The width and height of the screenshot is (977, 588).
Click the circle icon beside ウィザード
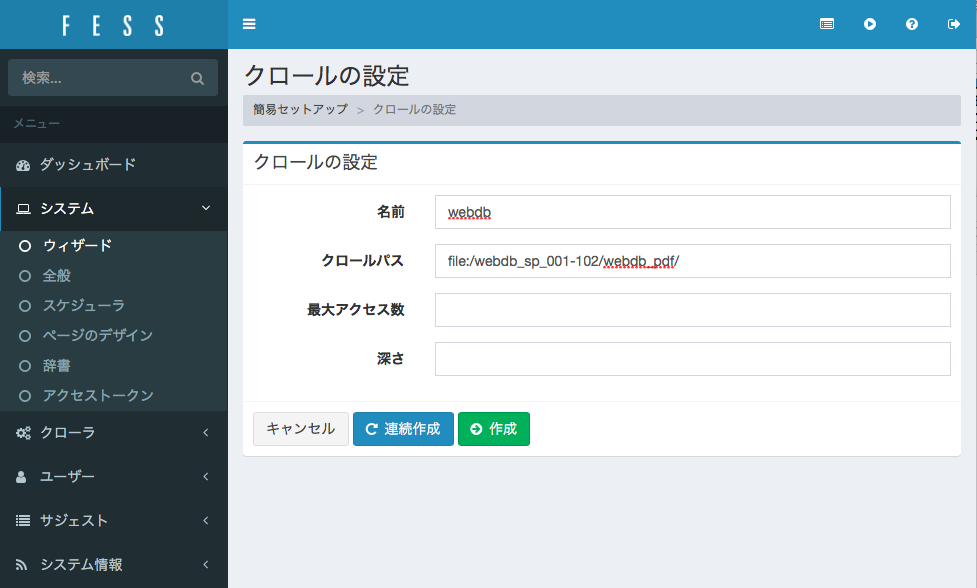(x=25, y=246)
